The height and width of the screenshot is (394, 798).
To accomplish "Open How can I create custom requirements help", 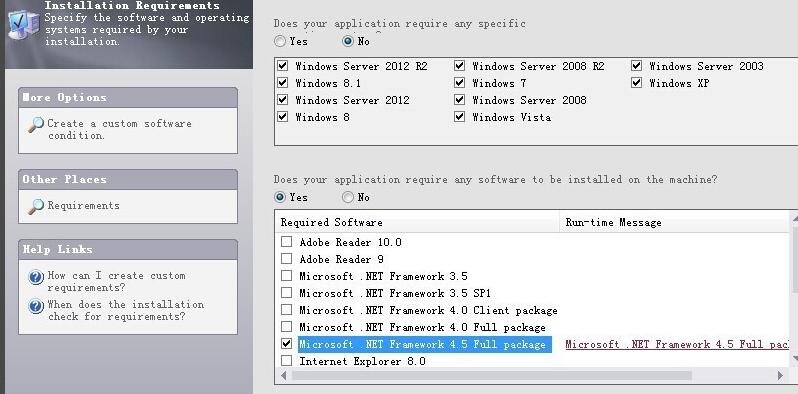I will (116, 282).
